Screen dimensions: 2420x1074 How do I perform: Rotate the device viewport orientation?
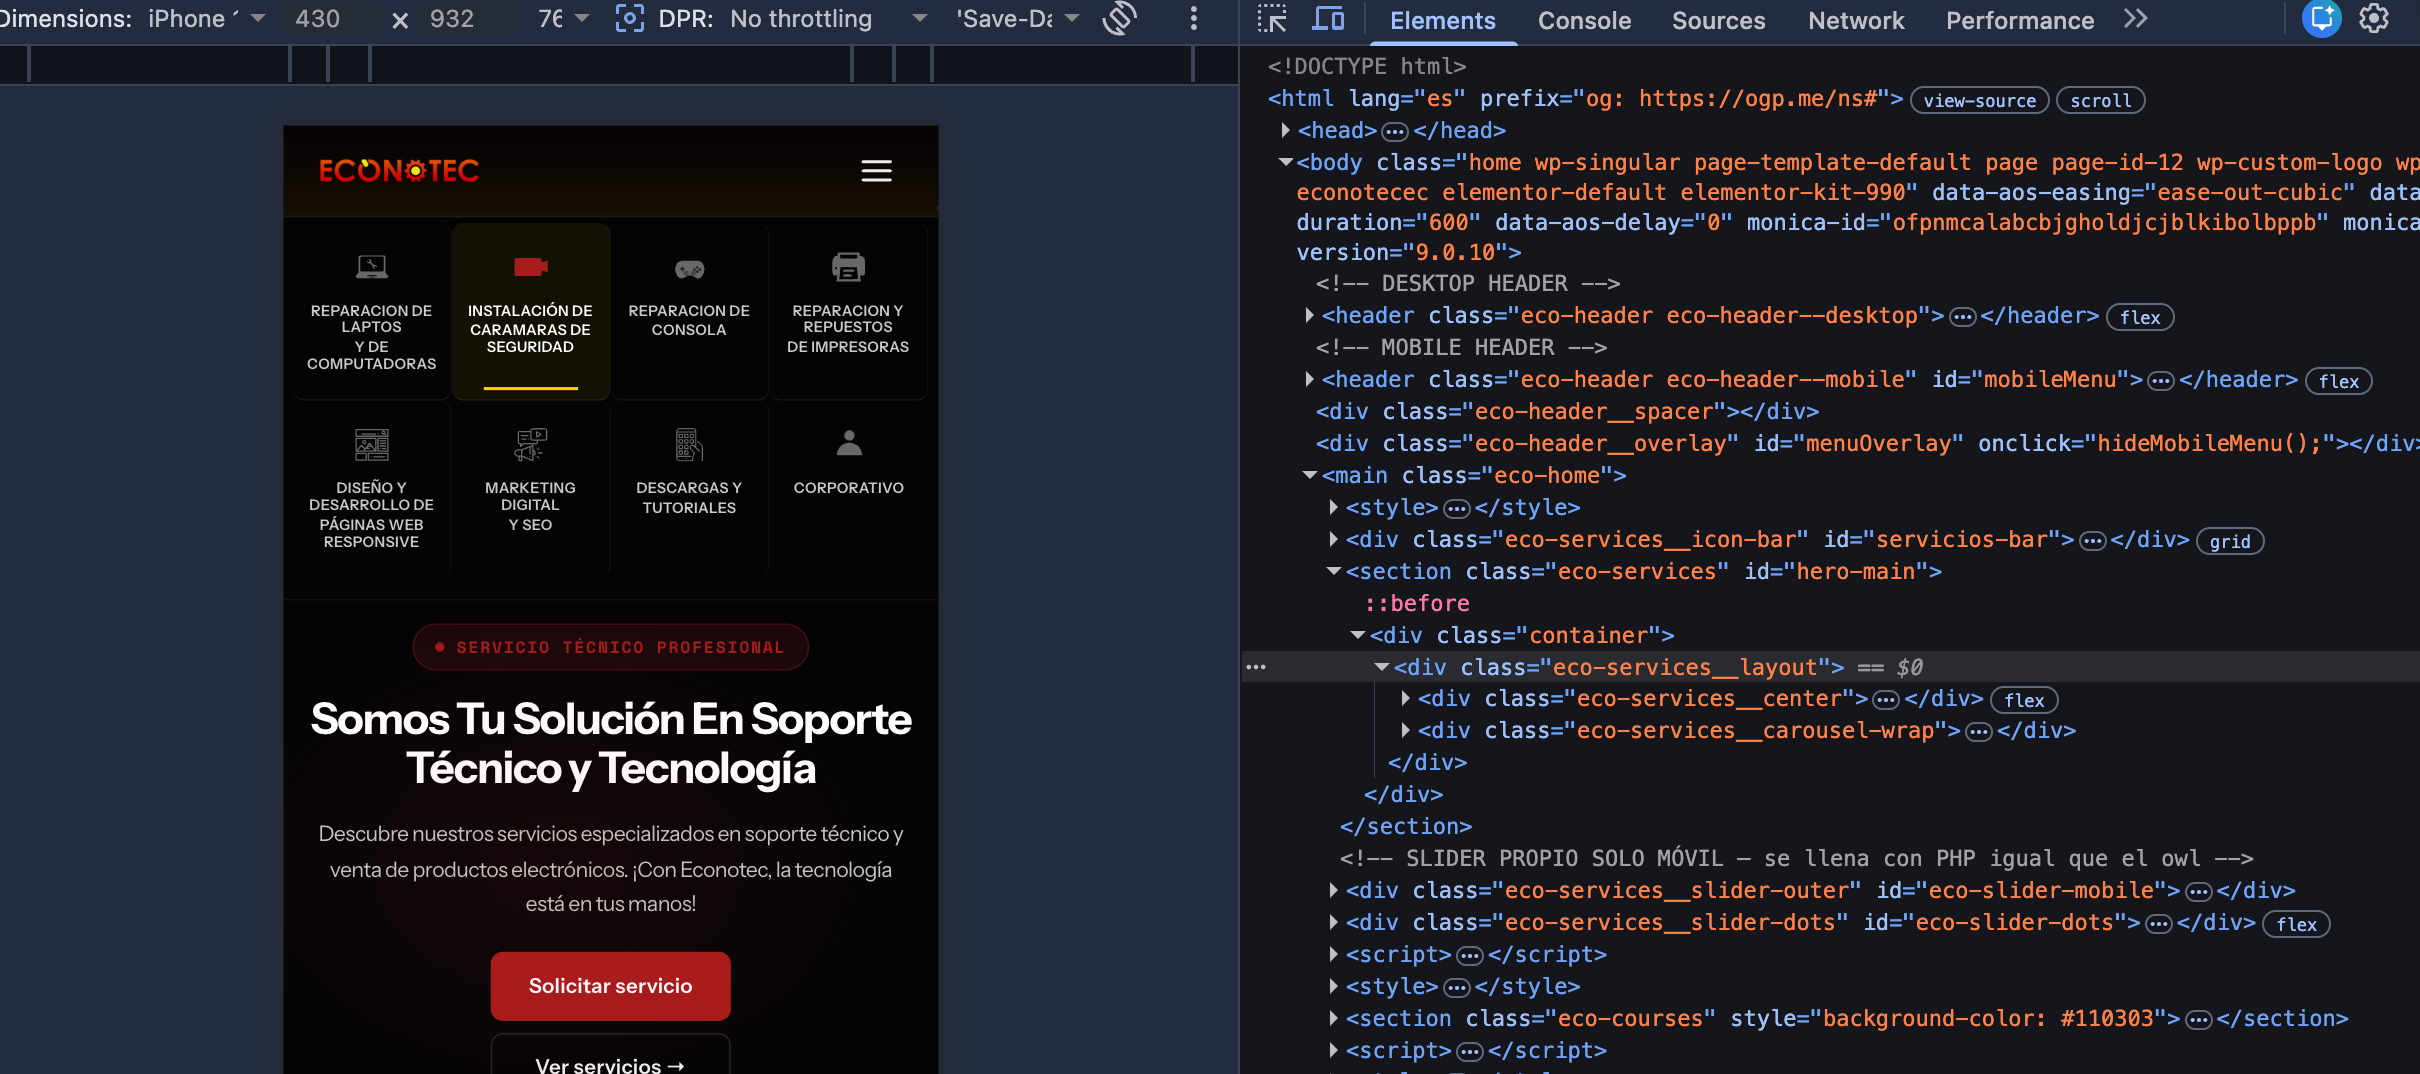point(1120,19)
